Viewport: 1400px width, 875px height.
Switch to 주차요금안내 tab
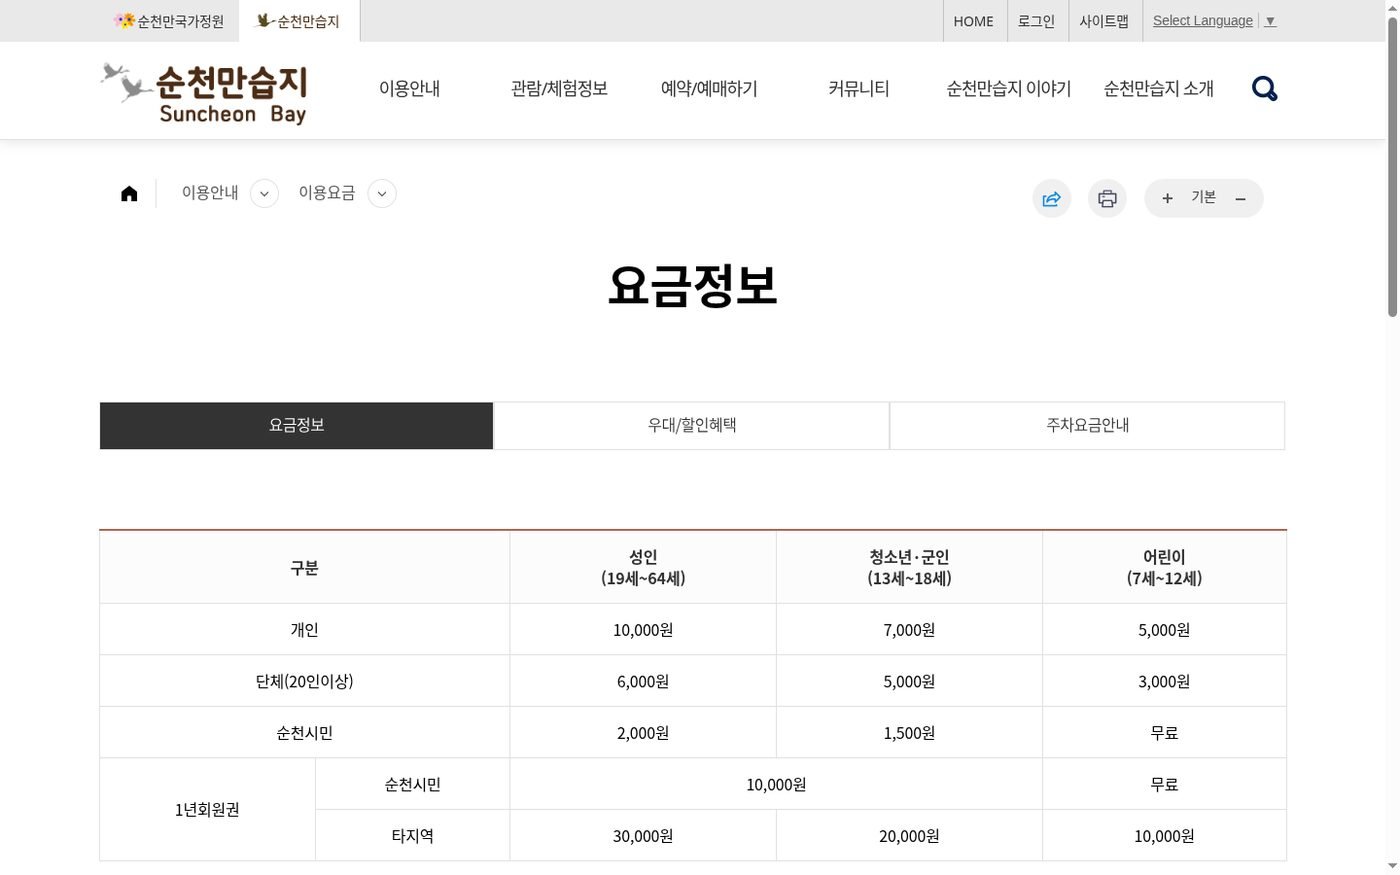coord(1087,426)
